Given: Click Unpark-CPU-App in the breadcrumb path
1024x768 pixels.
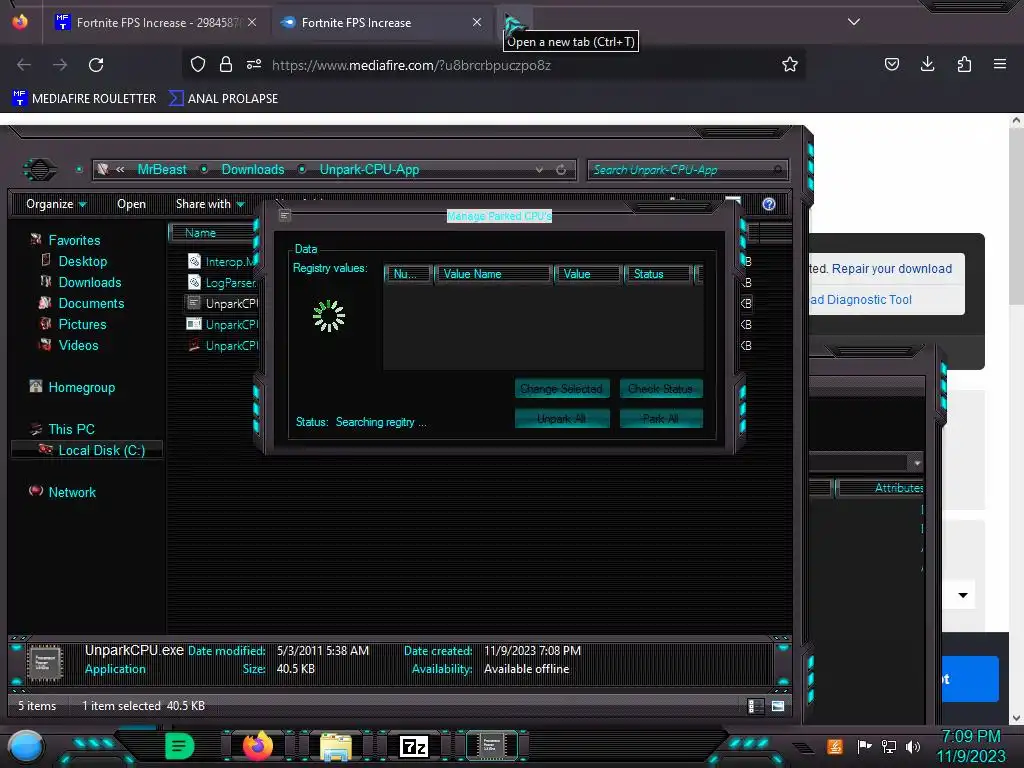Looking at the screenshot, I should point(369,170).
